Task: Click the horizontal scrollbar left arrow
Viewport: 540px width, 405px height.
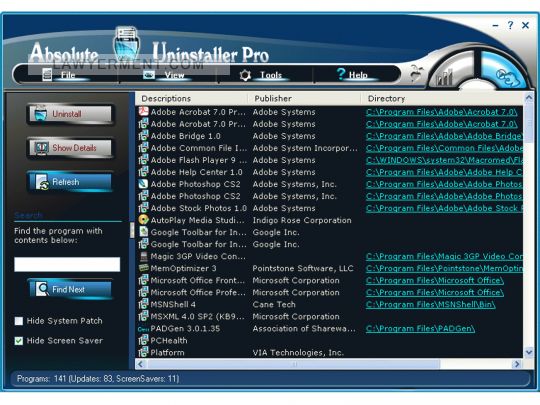Action: (x=141, y=364)
